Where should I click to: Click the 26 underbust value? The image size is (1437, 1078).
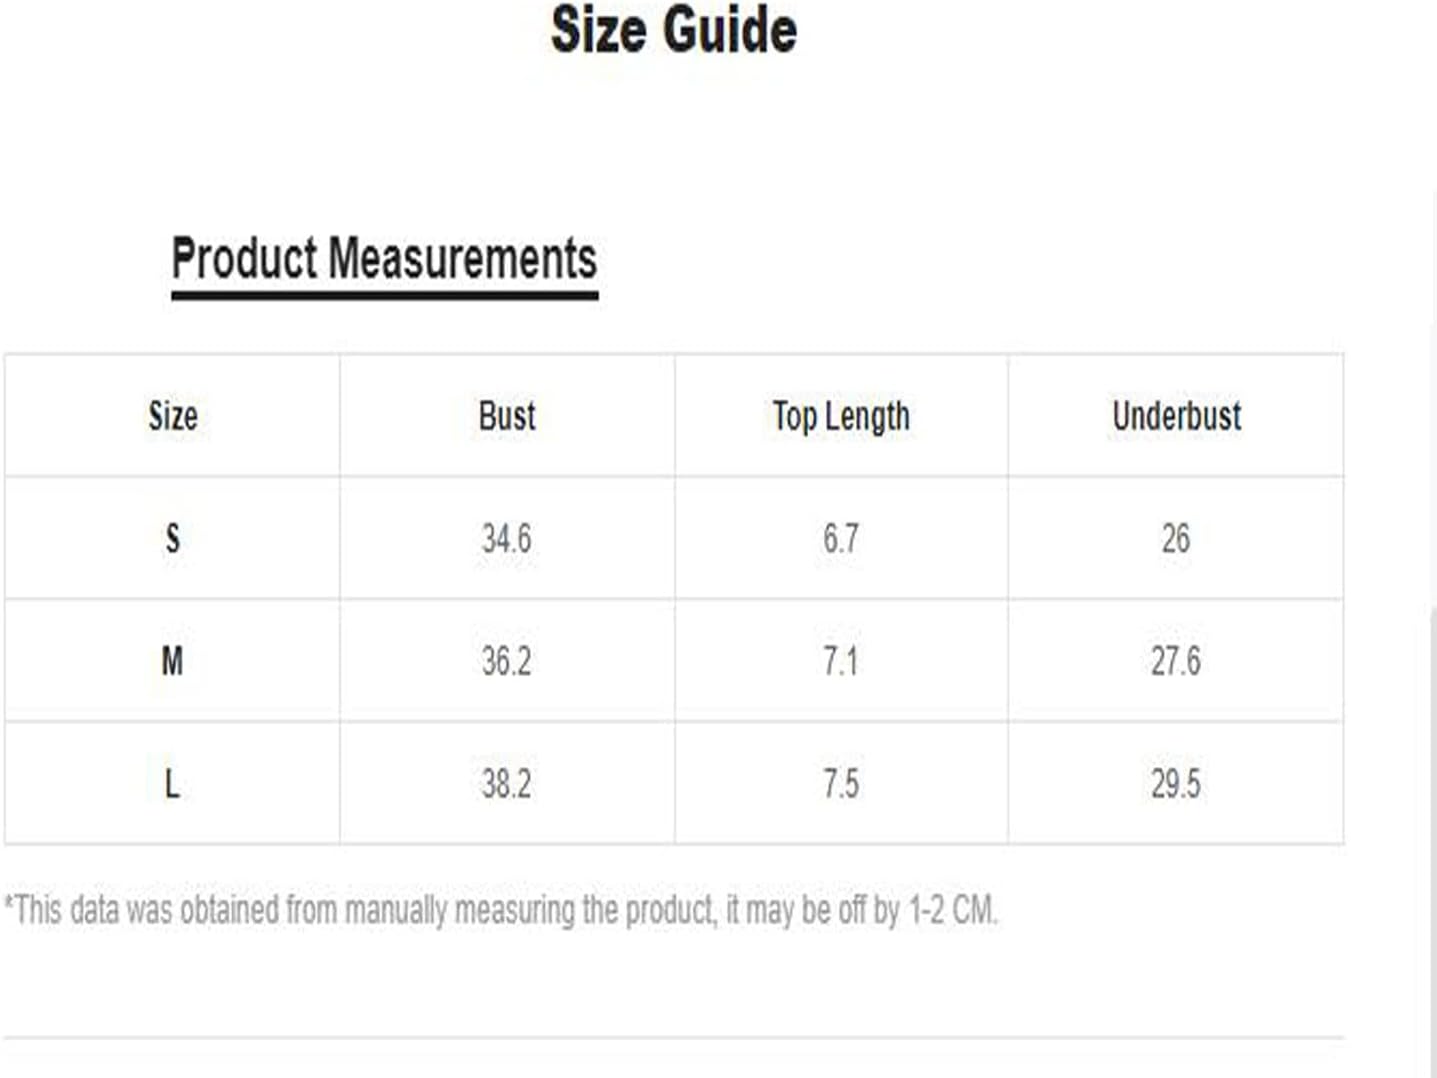[x=1176, y=539]
